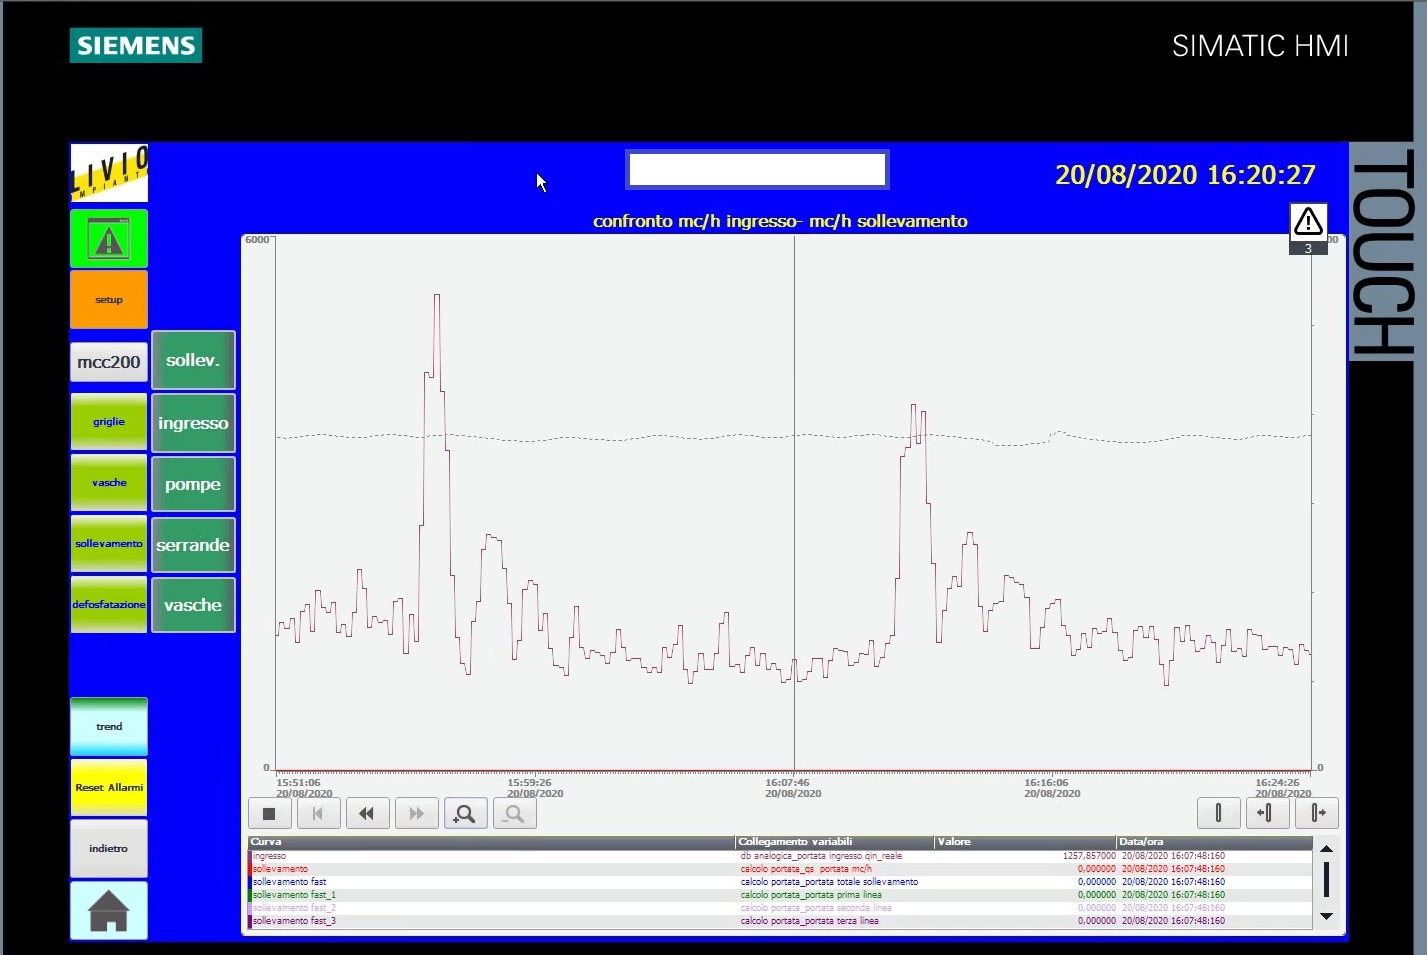The height and width of the screenshot is (955, 1427).
Task: Stop the trend recording
Action: coord(269,814)
